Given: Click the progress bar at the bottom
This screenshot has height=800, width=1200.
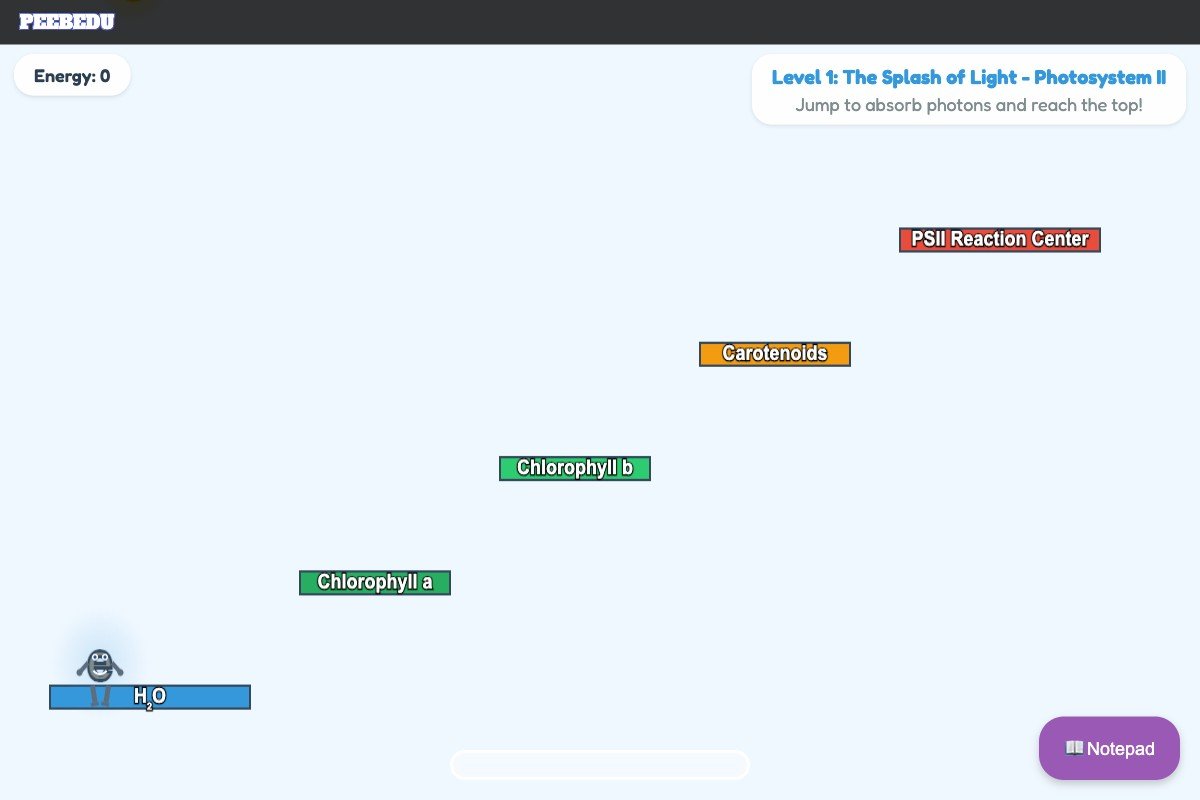Looking at the screenshot, I should [600, 764].
